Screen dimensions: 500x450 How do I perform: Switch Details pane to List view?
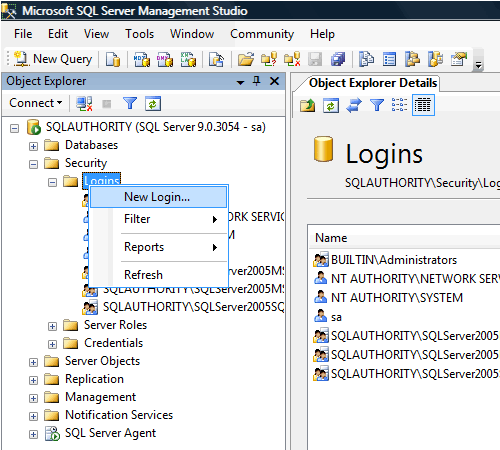point(400,105)
